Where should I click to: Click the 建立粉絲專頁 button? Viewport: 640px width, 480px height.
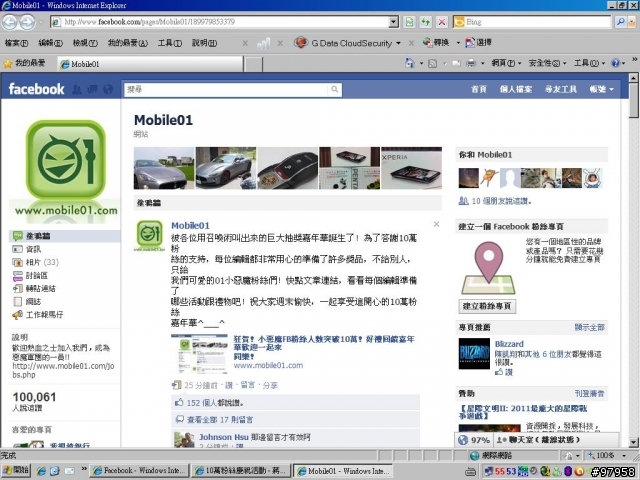pyautogui.click(x=487, y=306)
